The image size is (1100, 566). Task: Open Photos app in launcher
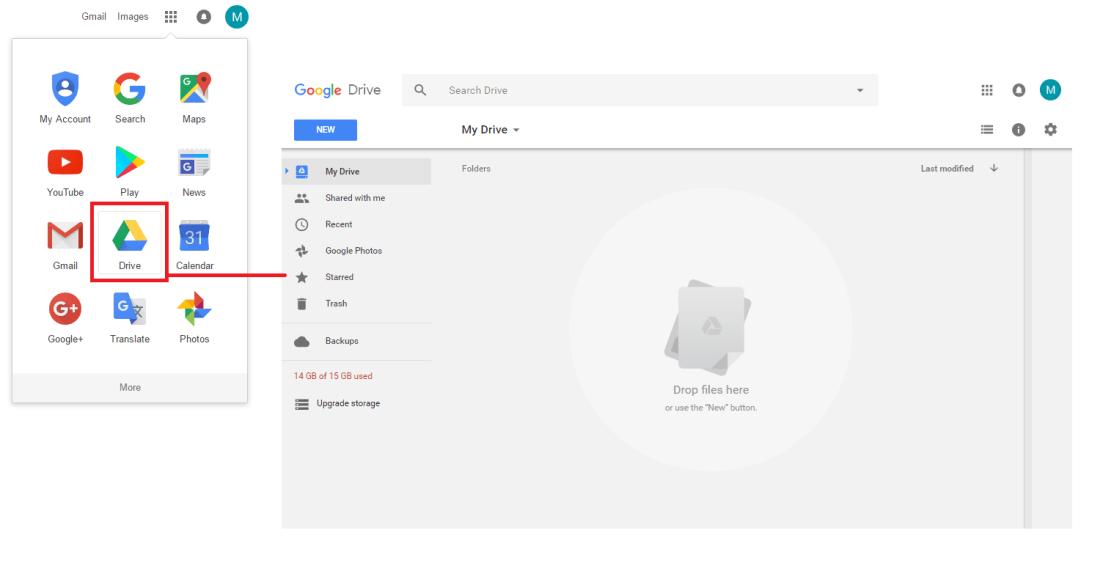point(194,318)
